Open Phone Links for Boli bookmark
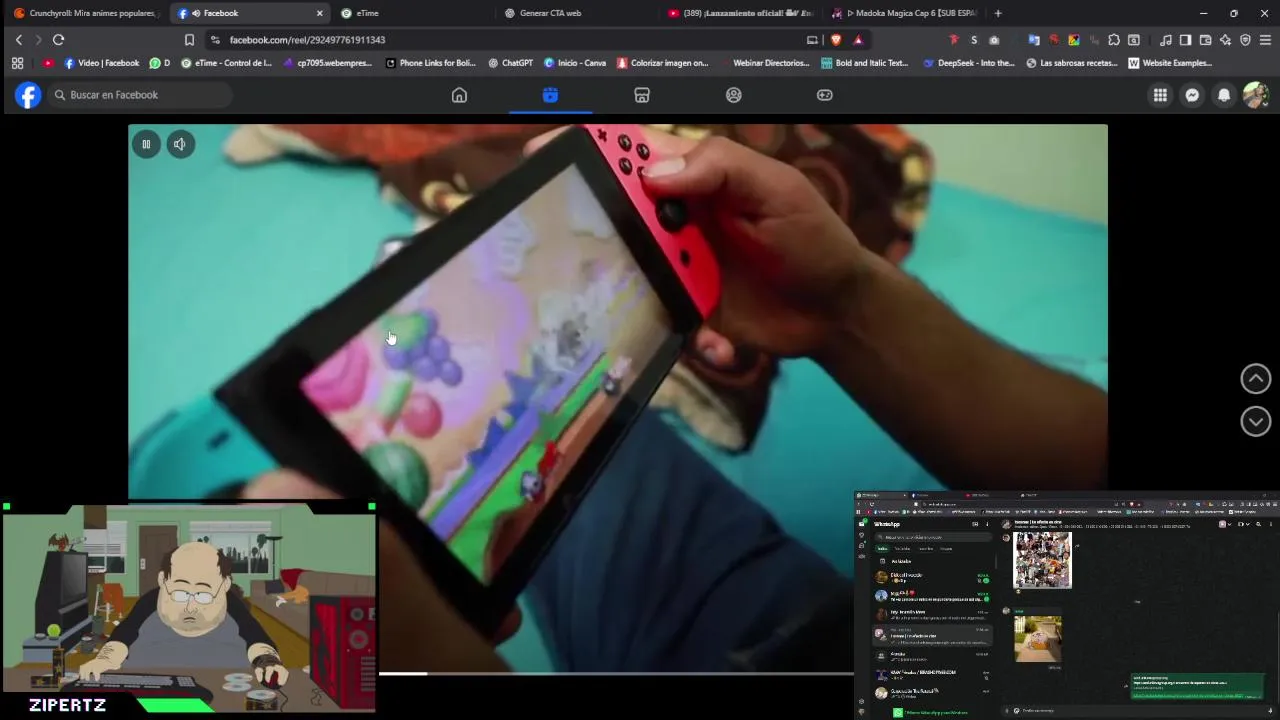 coord(430,63)
